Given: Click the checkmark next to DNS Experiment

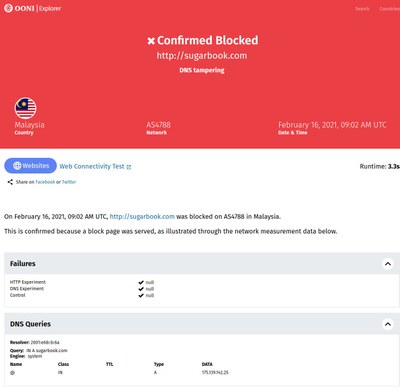Looking at the screenshot, I should (x=141, y=289).
